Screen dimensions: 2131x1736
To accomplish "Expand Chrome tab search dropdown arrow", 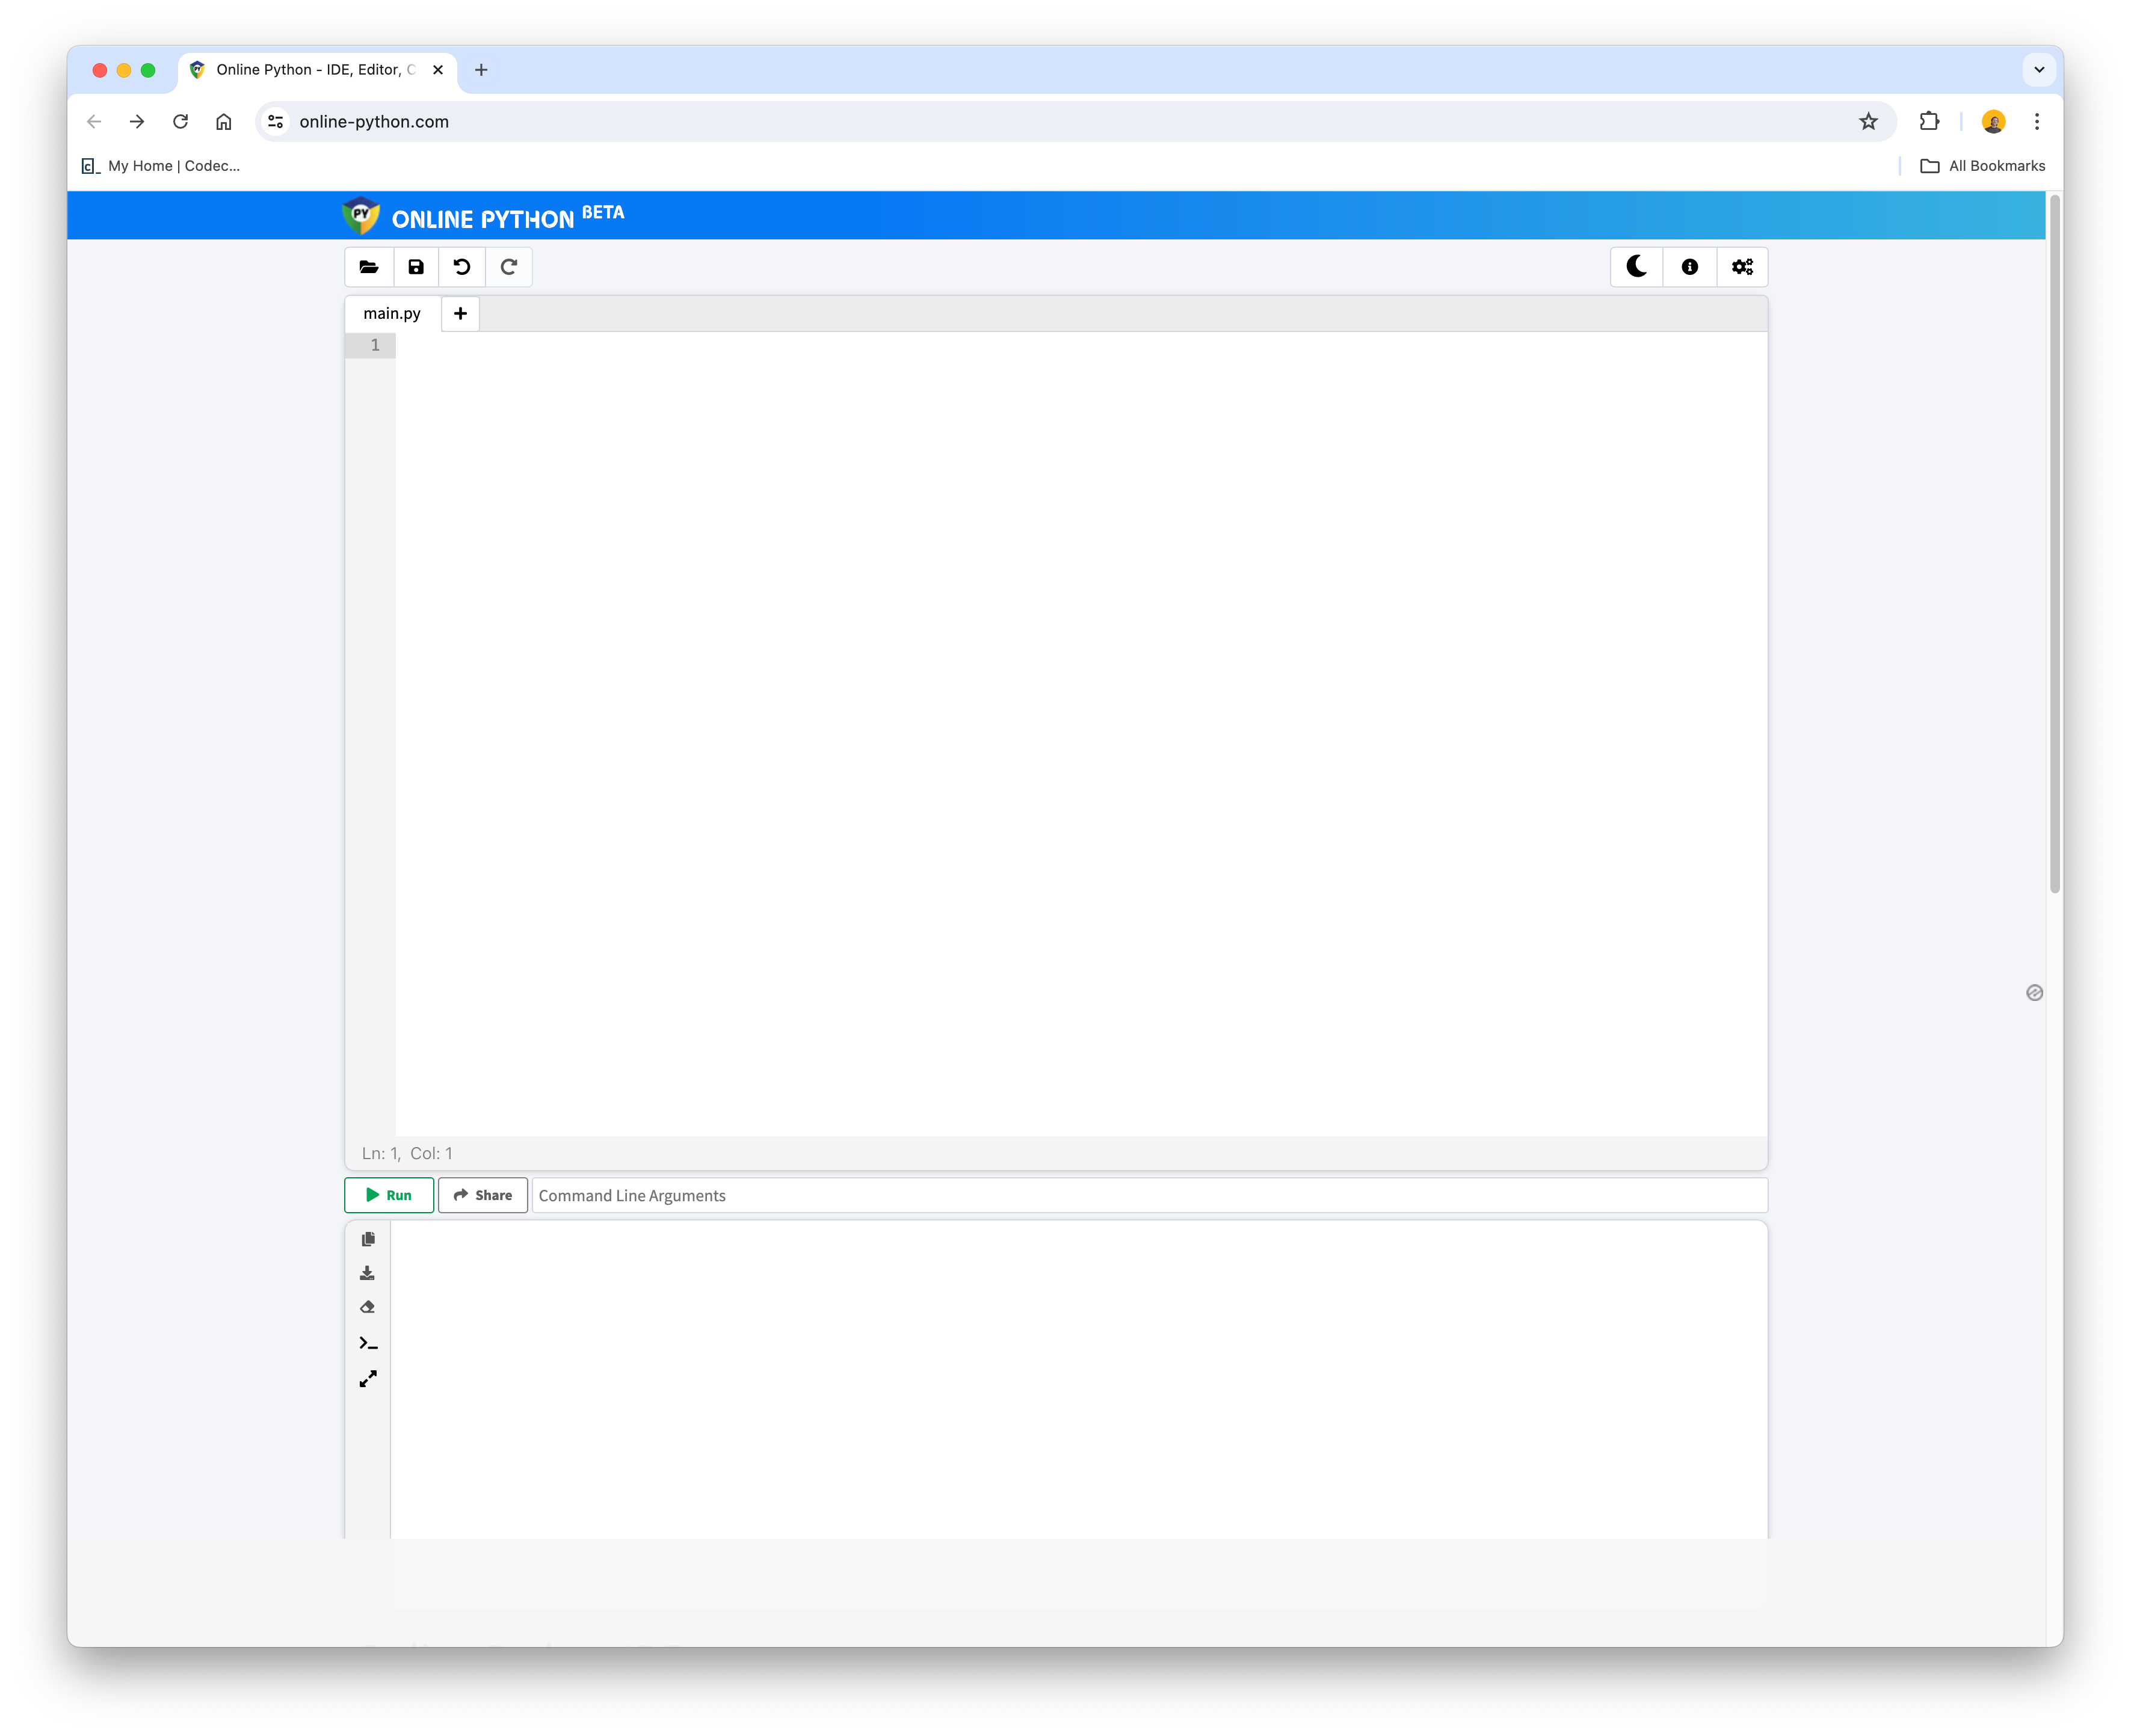I will coord(2039,70).
